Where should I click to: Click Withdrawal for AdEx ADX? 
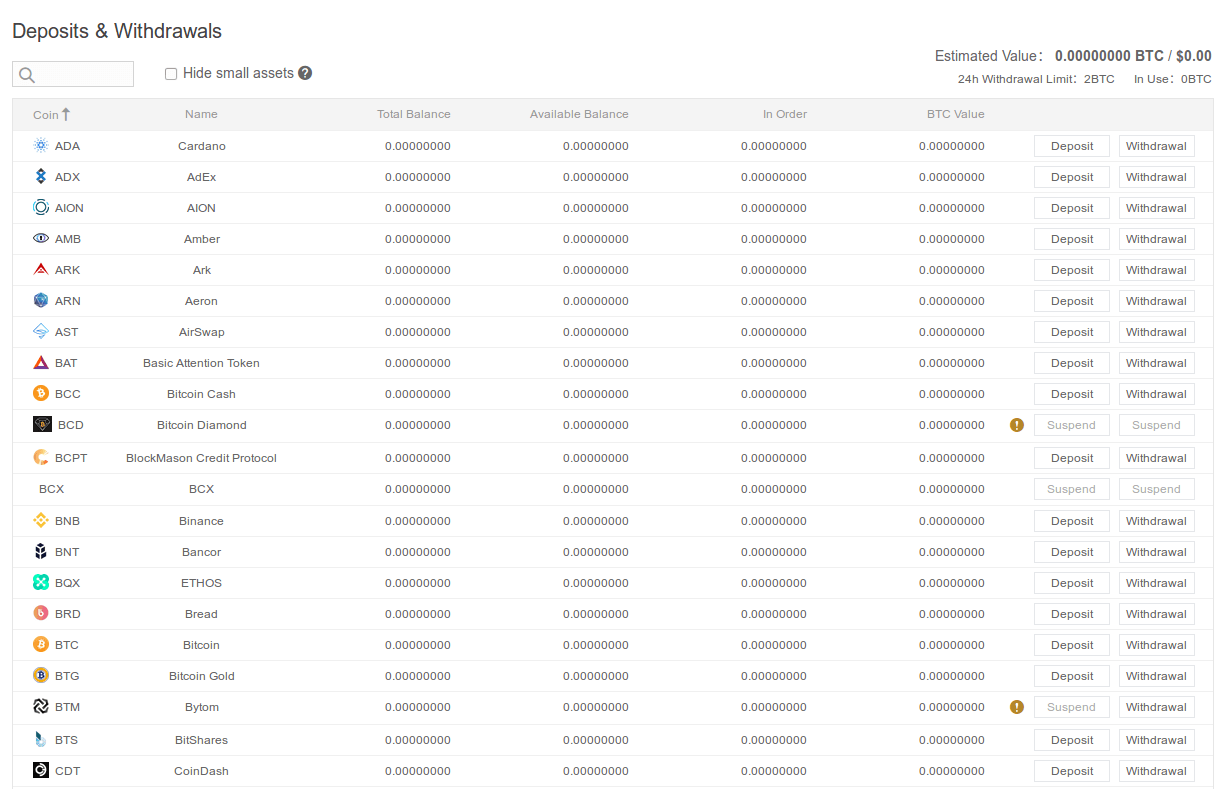(x=1156, y=177)
